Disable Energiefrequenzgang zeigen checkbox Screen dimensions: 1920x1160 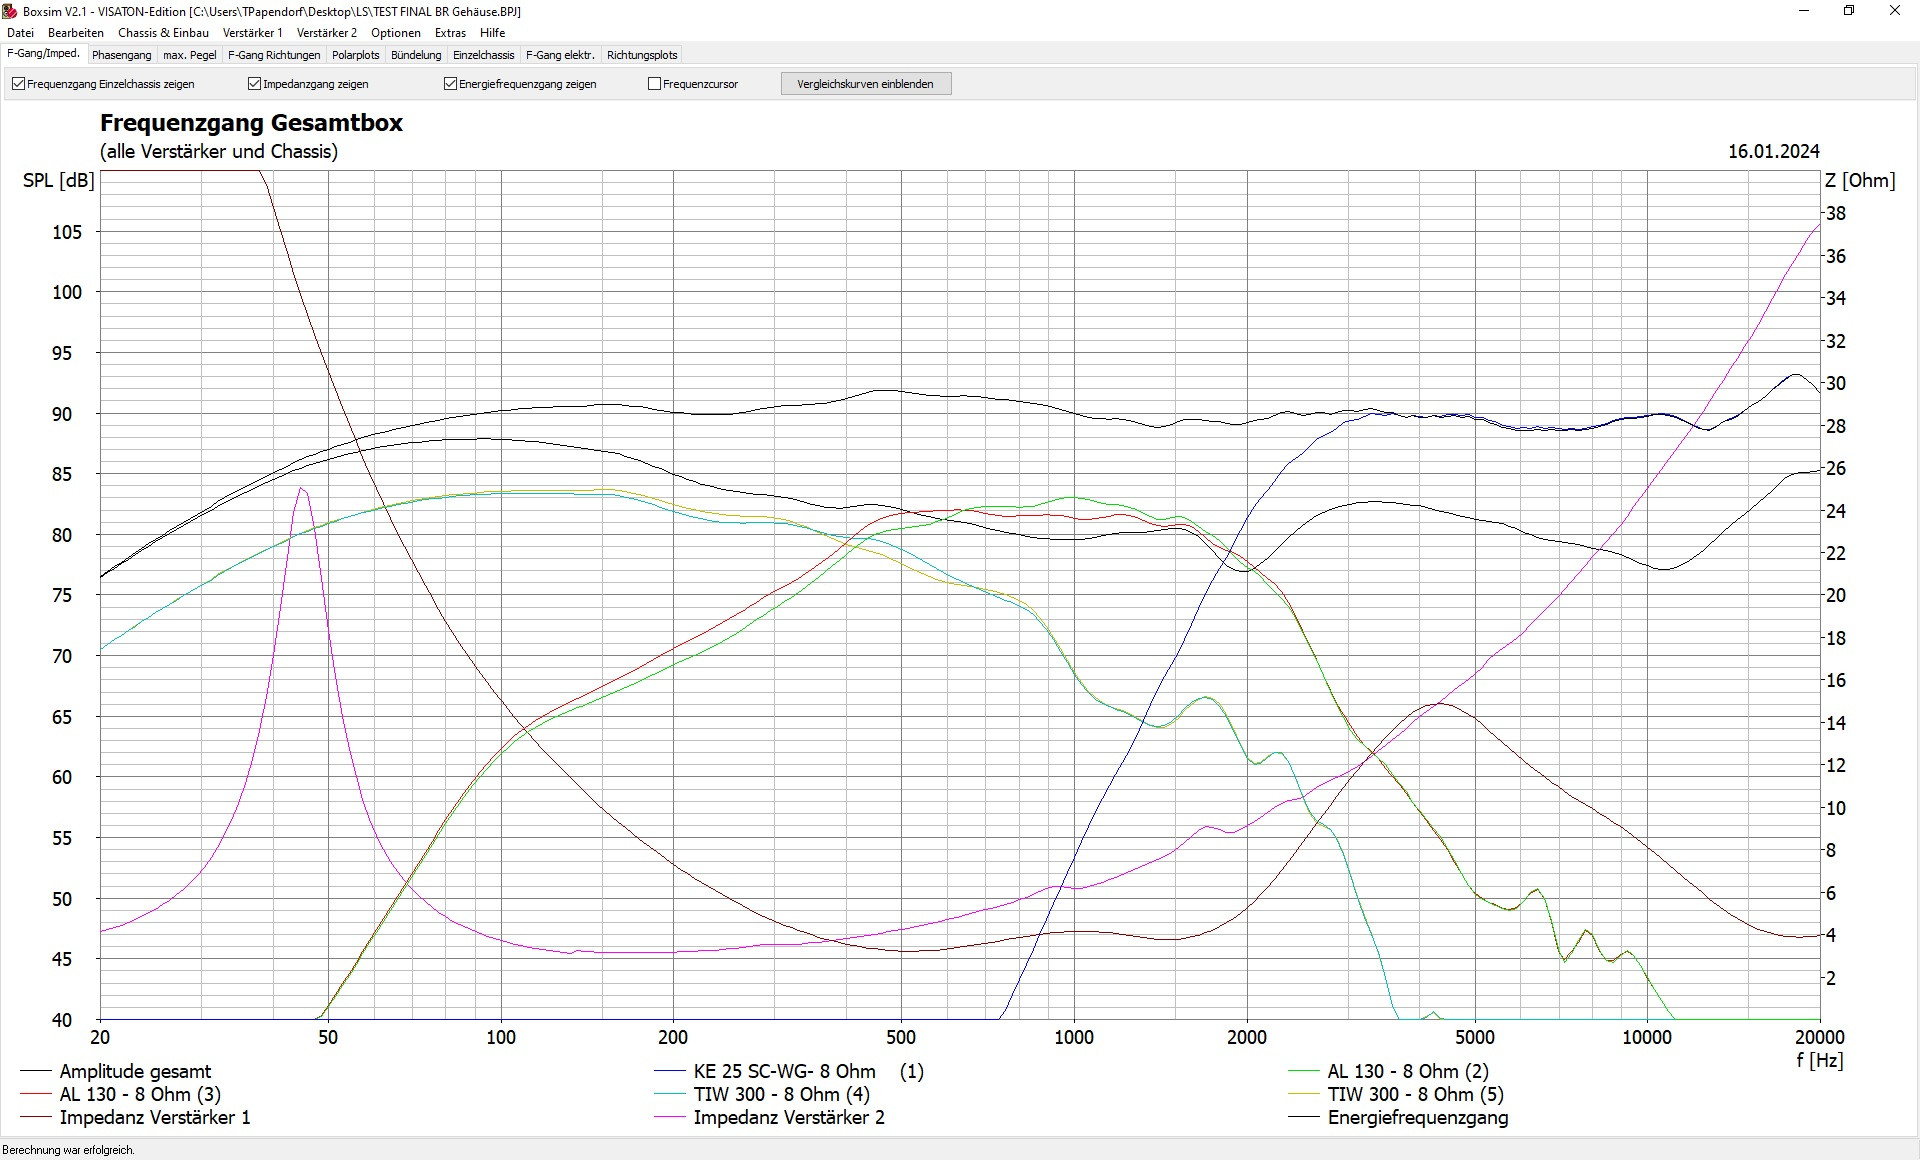[450, 84]
